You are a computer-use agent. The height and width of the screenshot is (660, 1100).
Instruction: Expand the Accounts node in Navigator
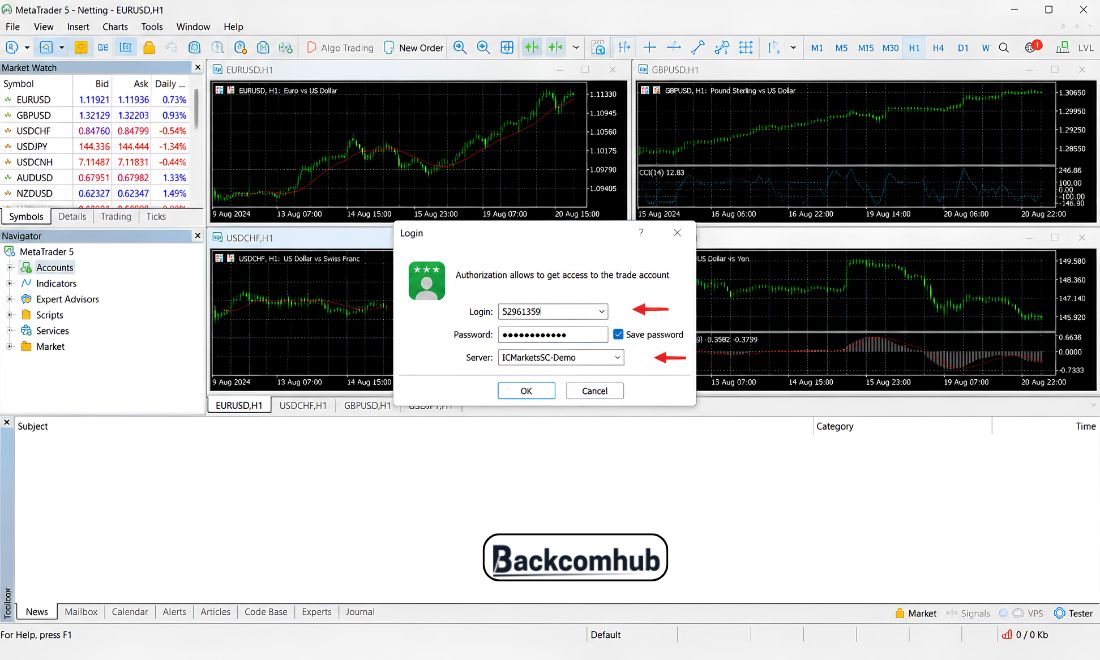(10, 268)
